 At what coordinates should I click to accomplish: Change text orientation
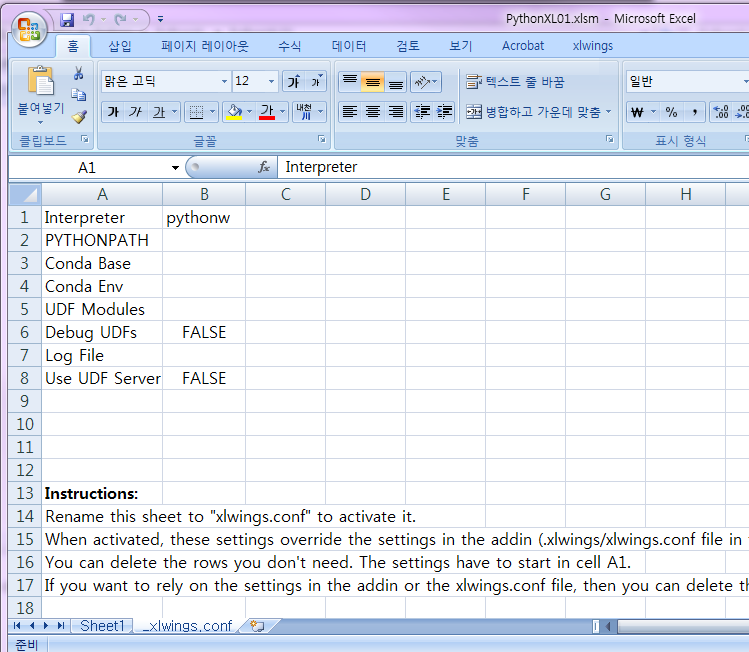click(x=425, y=82)
